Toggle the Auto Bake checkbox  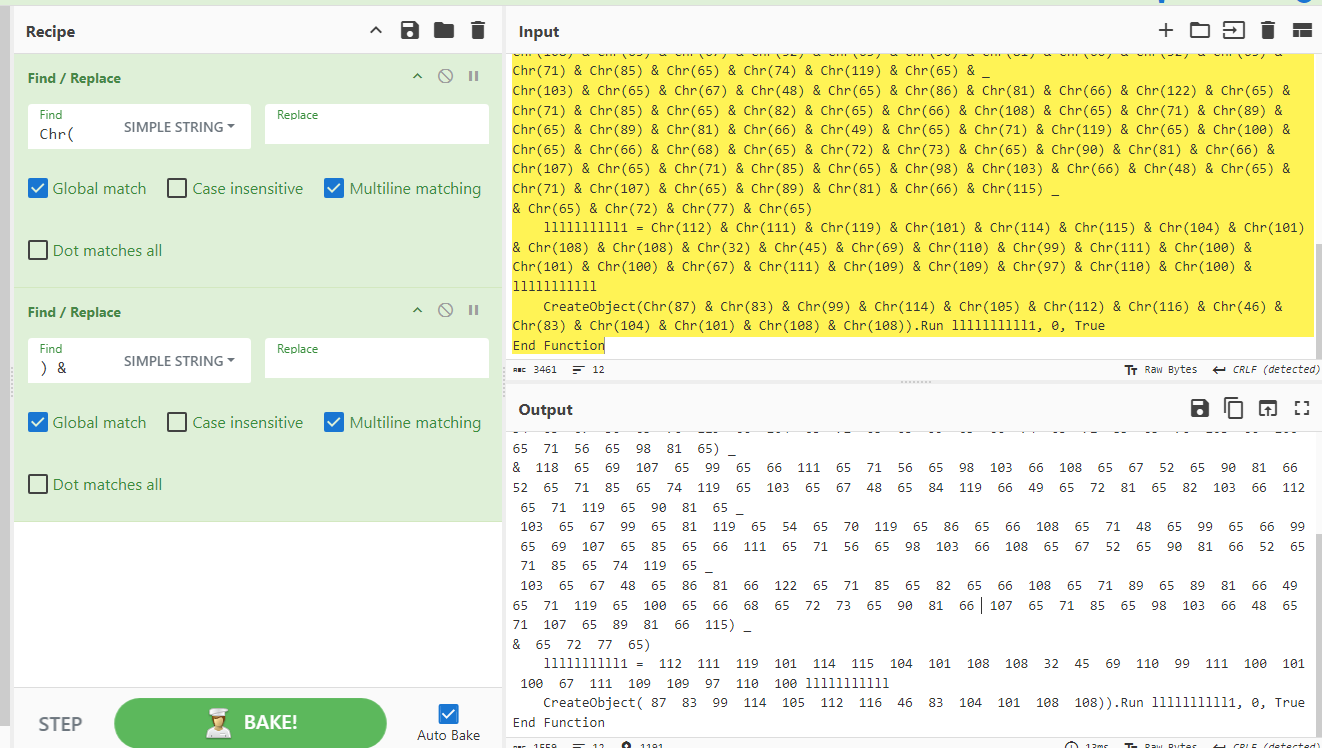(x=449, y=714)
